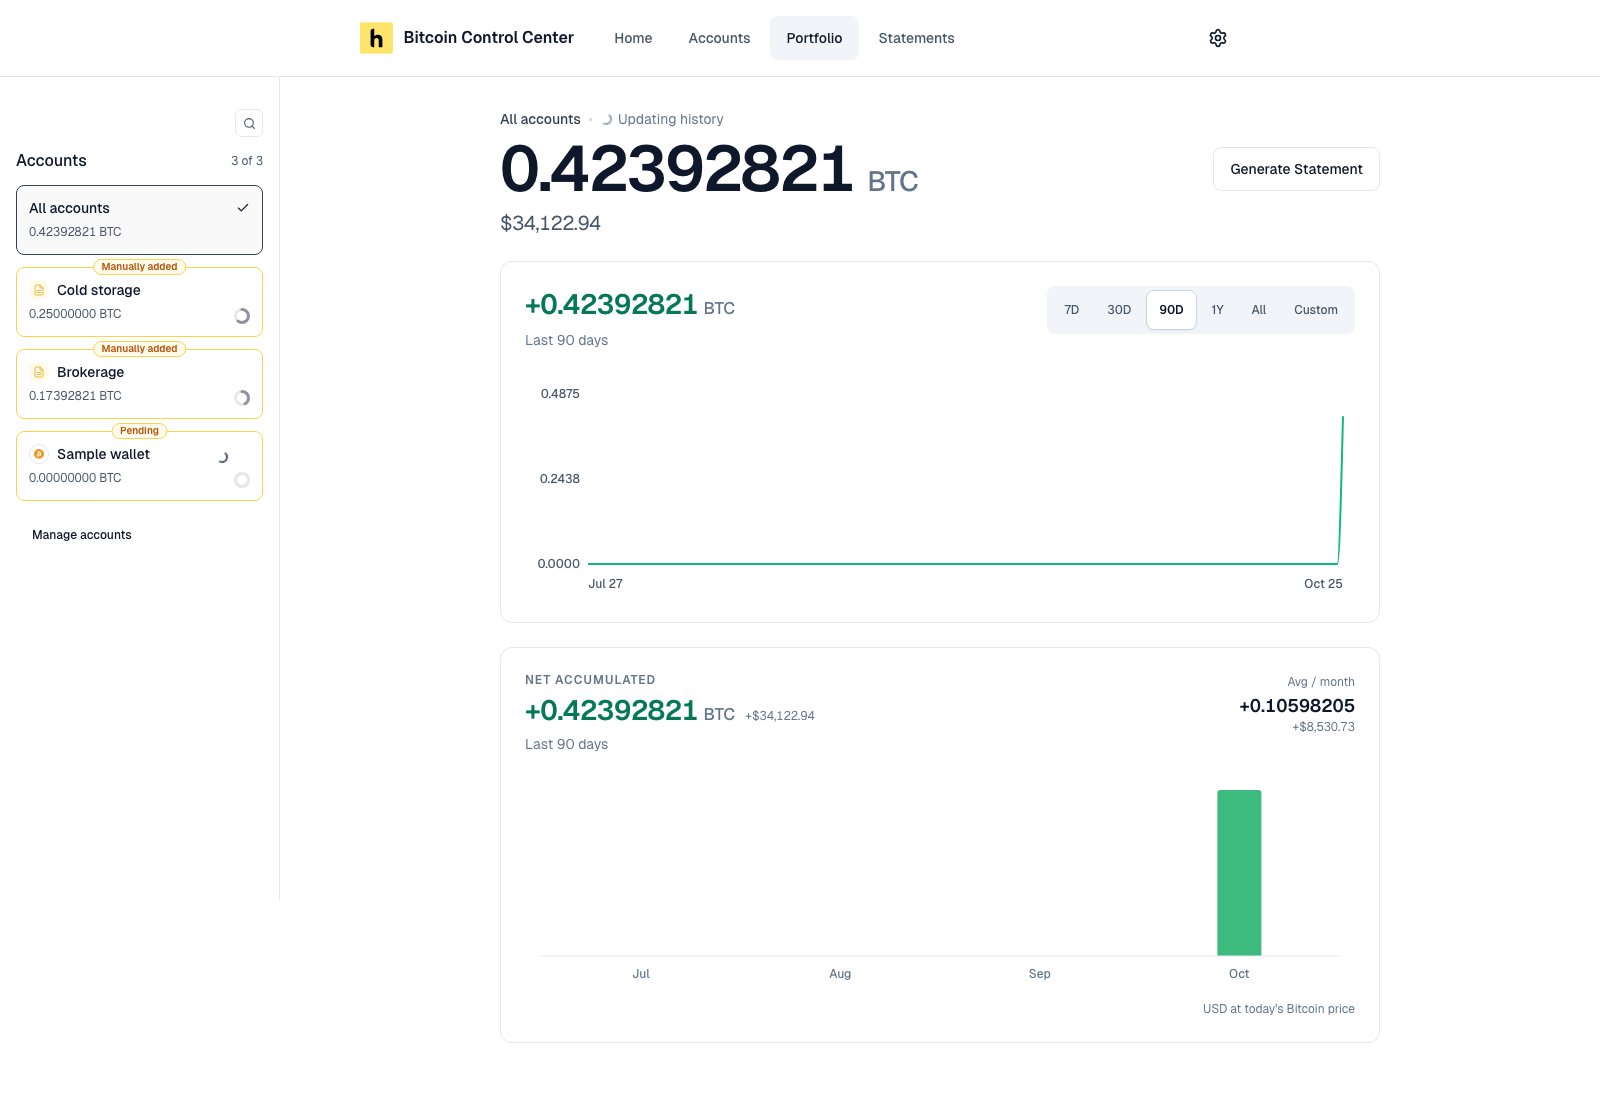Click the 'Updating history' status text
Image resolution: width=1600 pixels, height=1099 pixels.
click(670, 119)
